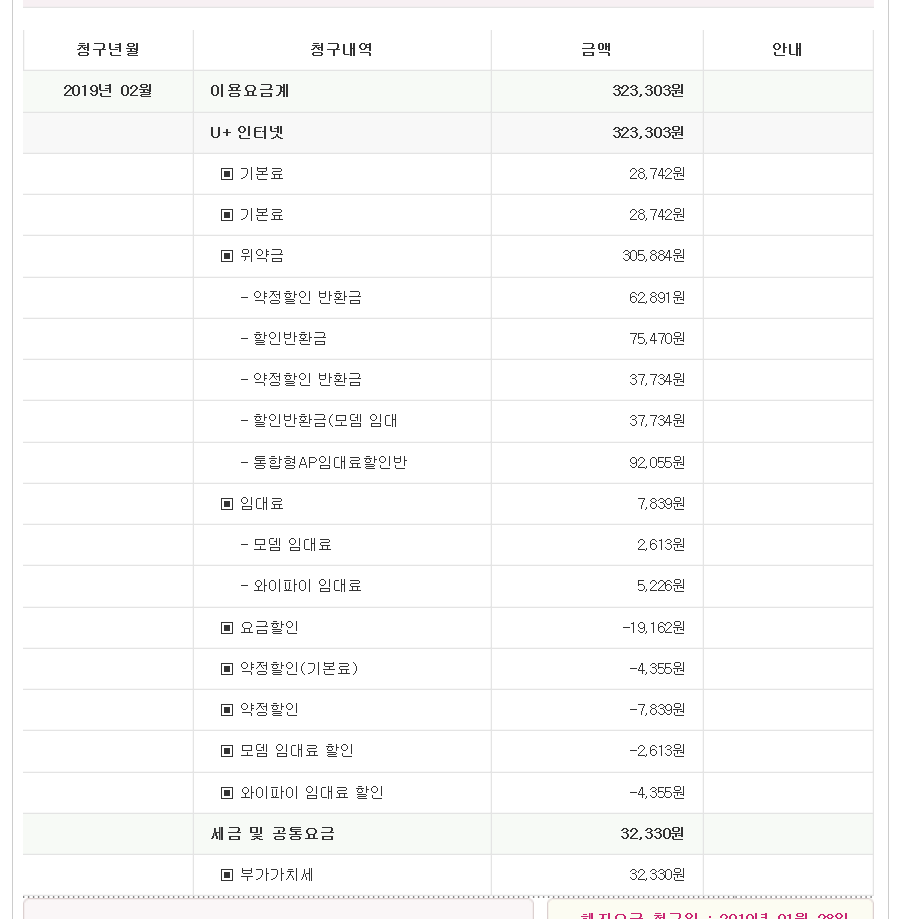
Task: Select the bullet icon beside 와이파이 임대료 할인
Action: 227,793
